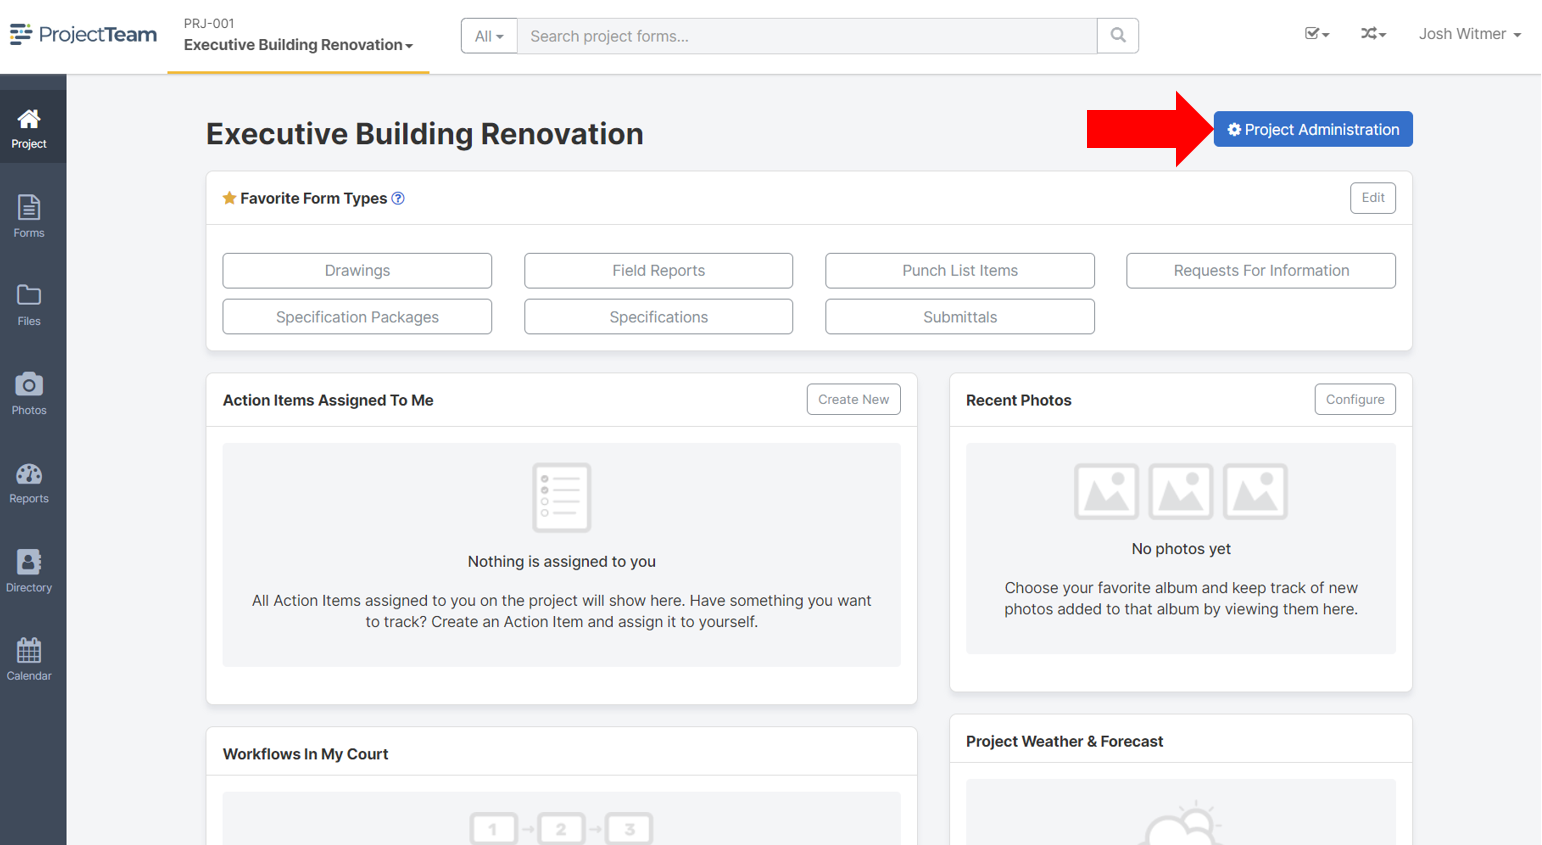Image resolution: width=1542 pixels, height=845 pixels.
Task: Open the checklist tasks dropdown icon
Action: click(x=1317, y=34)
